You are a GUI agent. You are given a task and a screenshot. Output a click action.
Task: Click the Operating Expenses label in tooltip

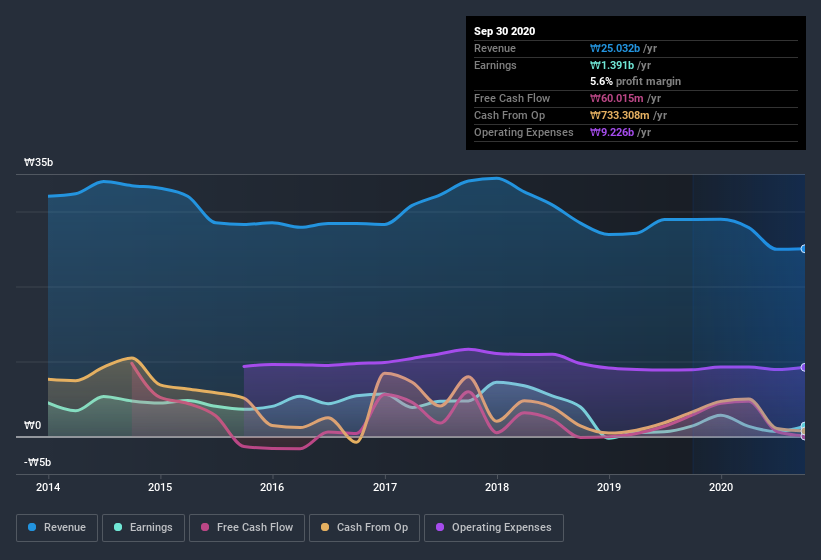pyautogui.click(x=524, y=132)
